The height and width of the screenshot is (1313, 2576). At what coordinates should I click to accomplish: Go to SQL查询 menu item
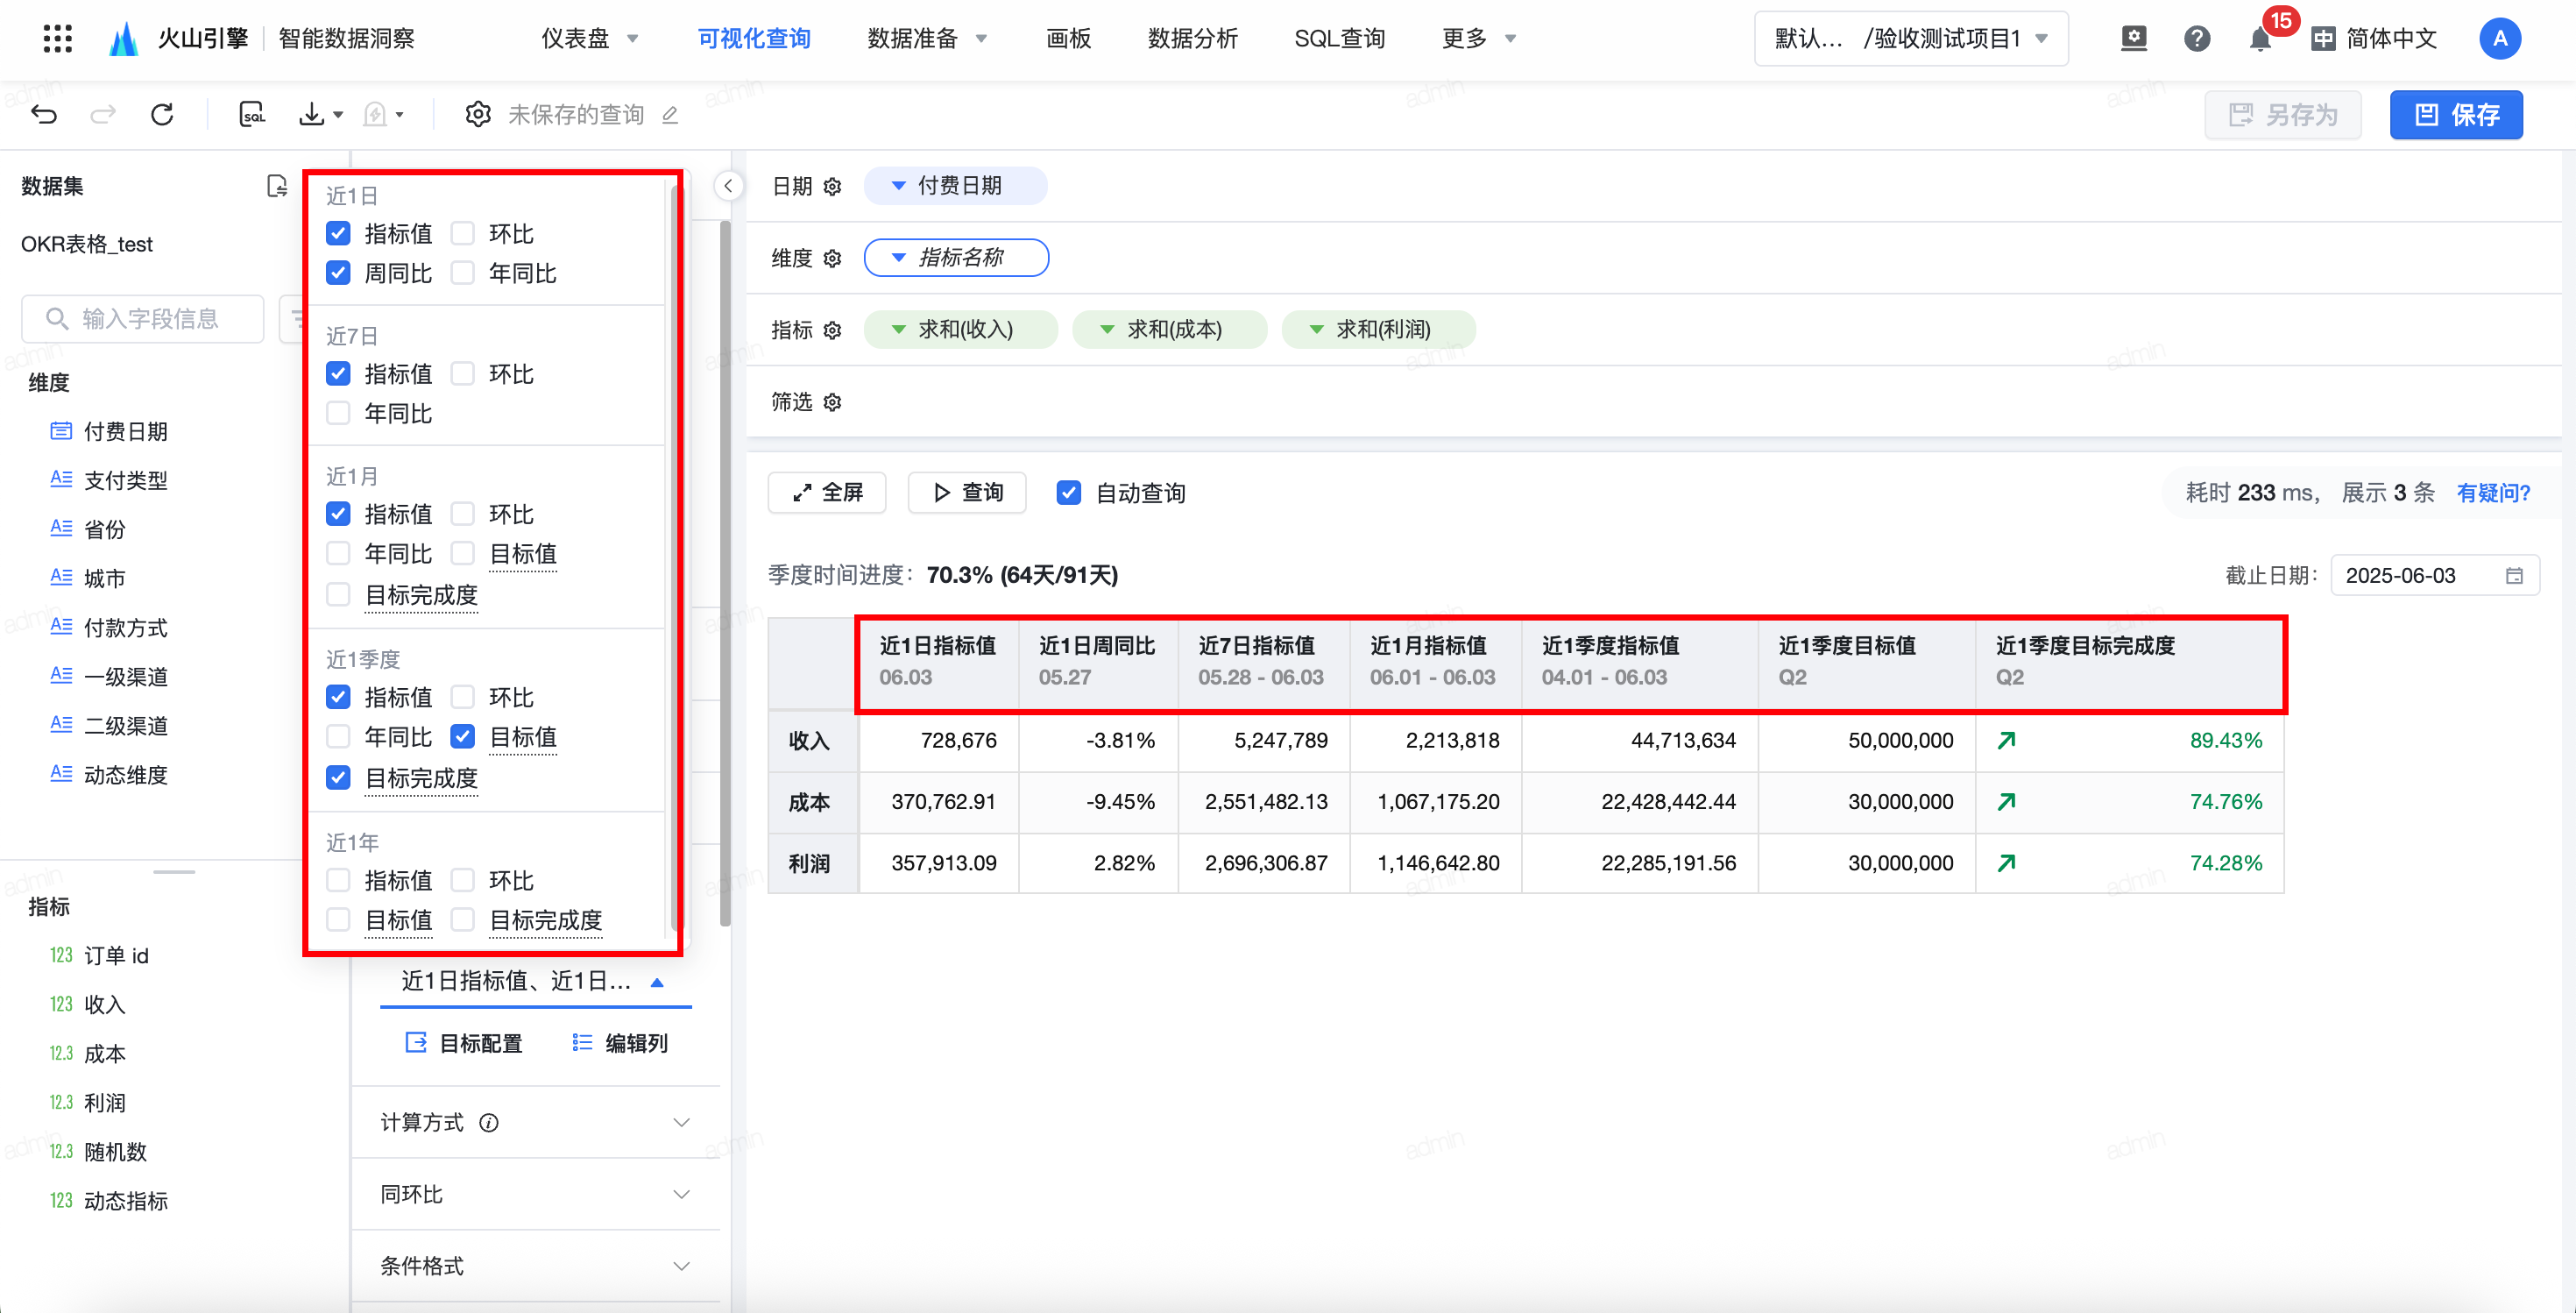point(1339,39)
